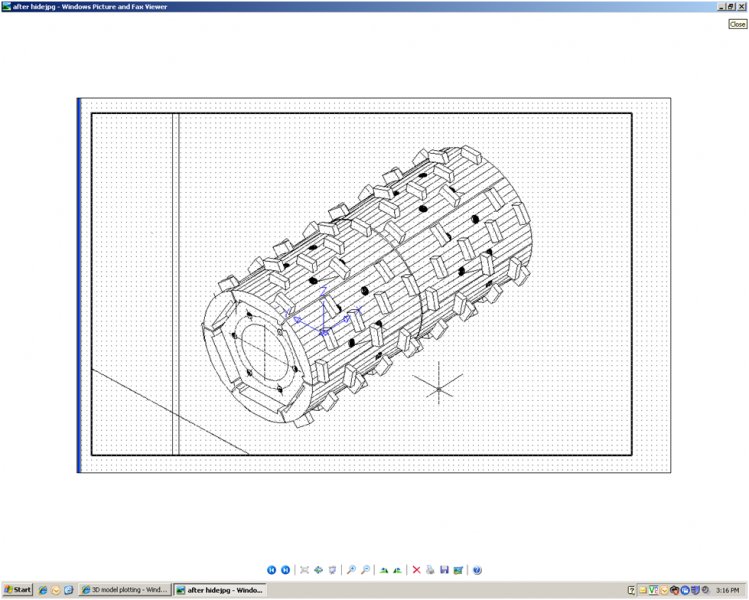Show image at actual size
This screenshot has width=749, height=600.
tap(318, 570)
